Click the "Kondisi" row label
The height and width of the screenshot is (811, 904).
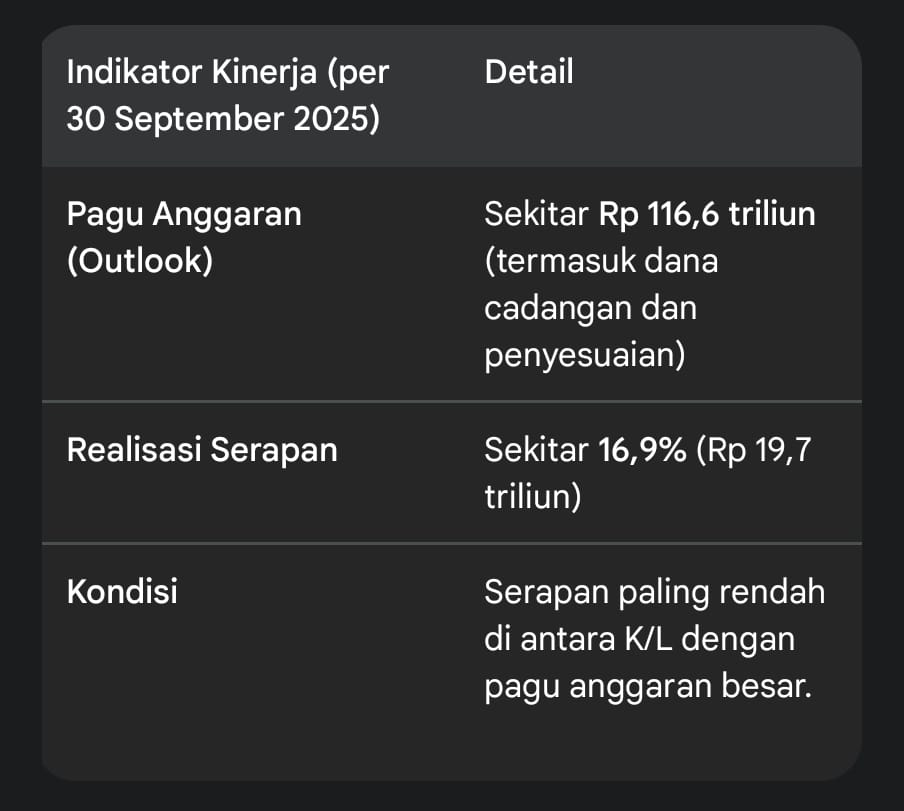coord(122,592)
